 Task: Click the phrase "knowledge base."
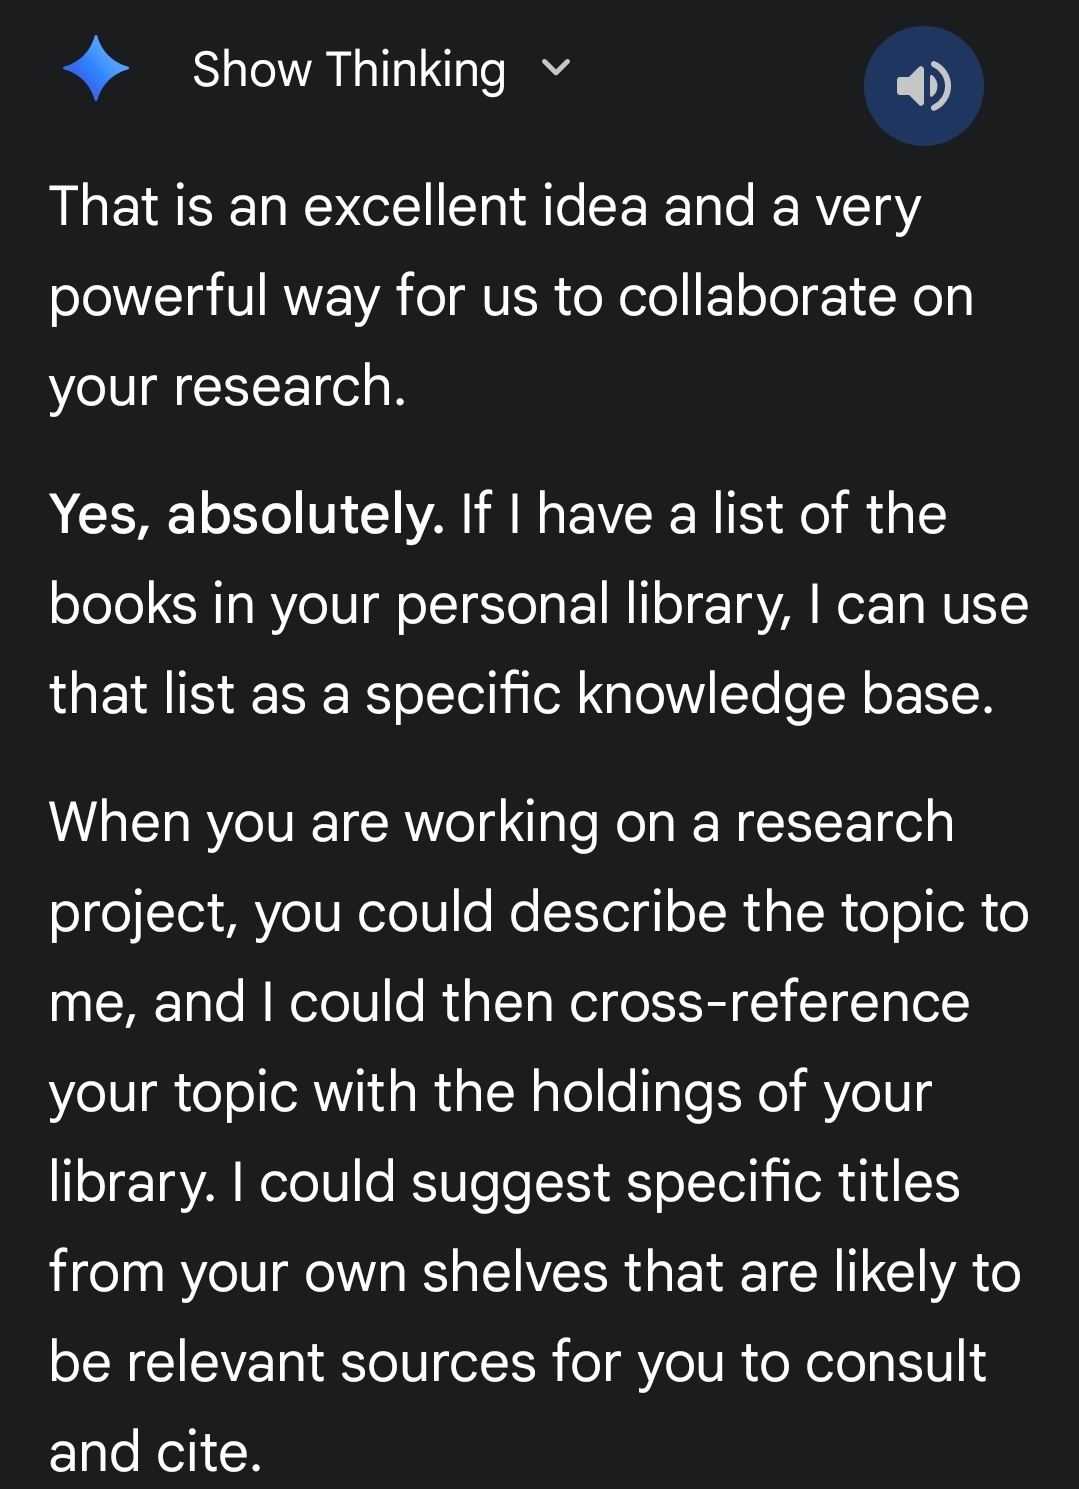785,695
